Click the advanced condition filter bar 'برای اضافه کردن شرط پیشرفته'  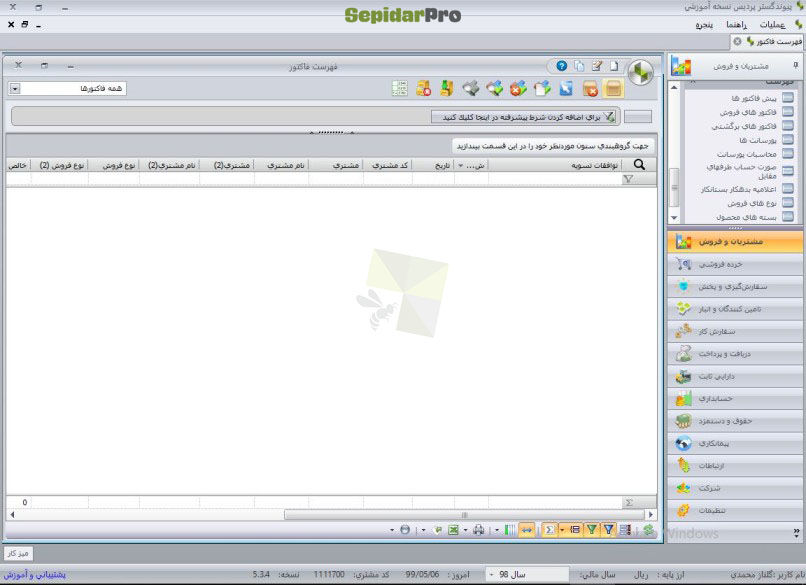[x=524, y=117]
